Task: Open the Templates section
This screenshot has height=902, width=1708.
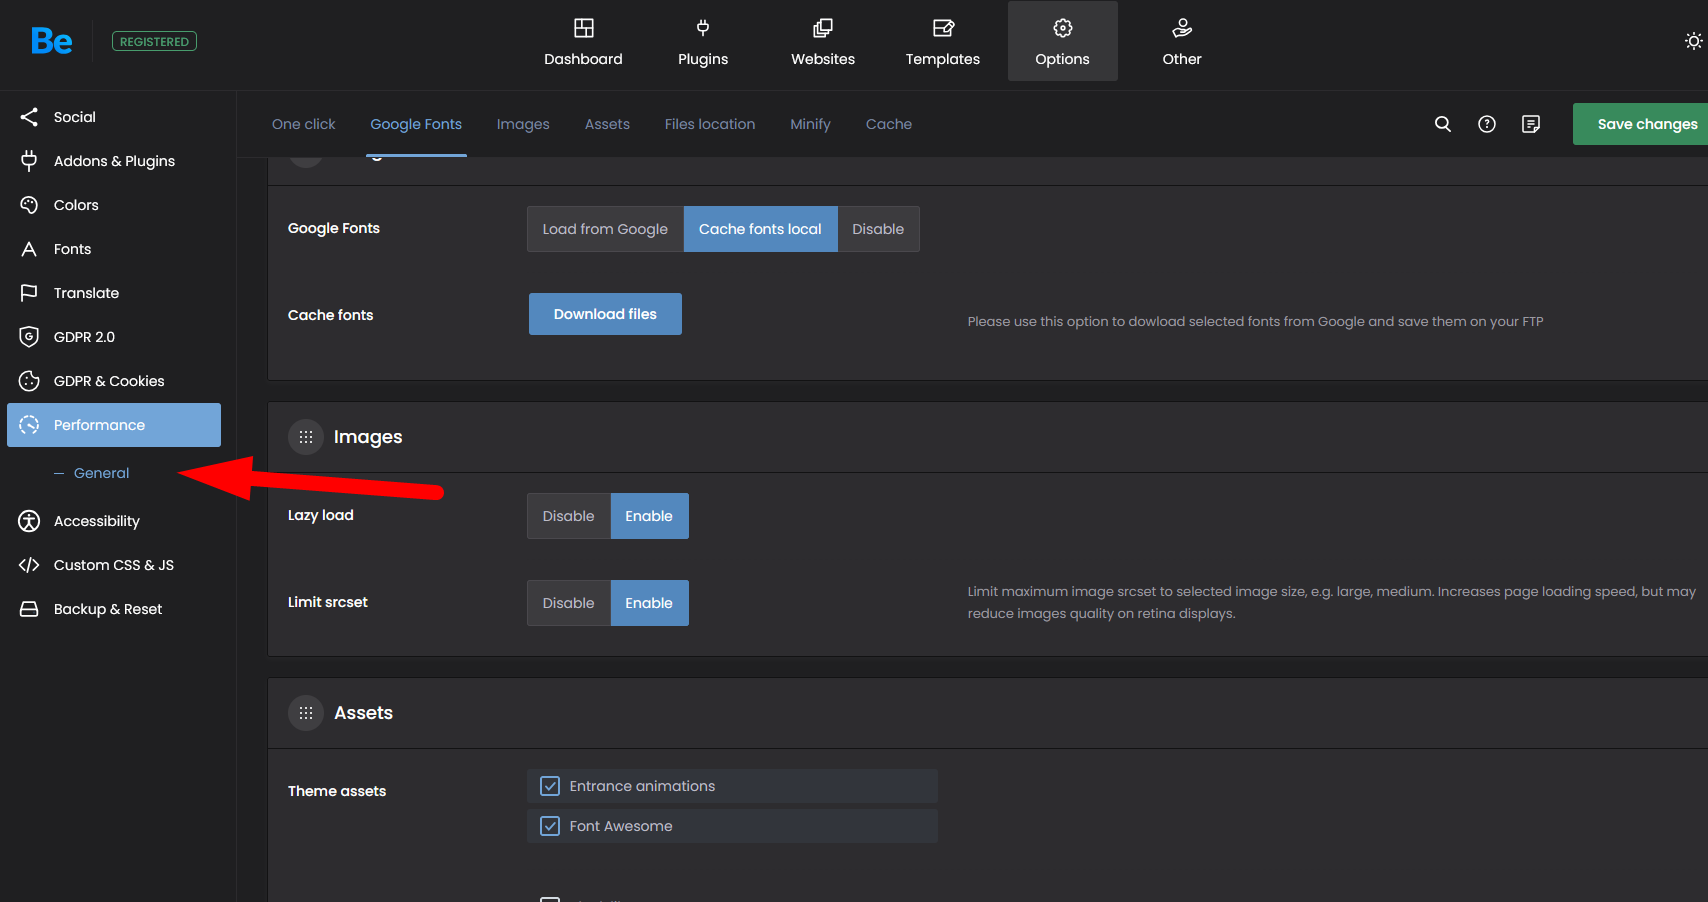Action: [942, 42]
